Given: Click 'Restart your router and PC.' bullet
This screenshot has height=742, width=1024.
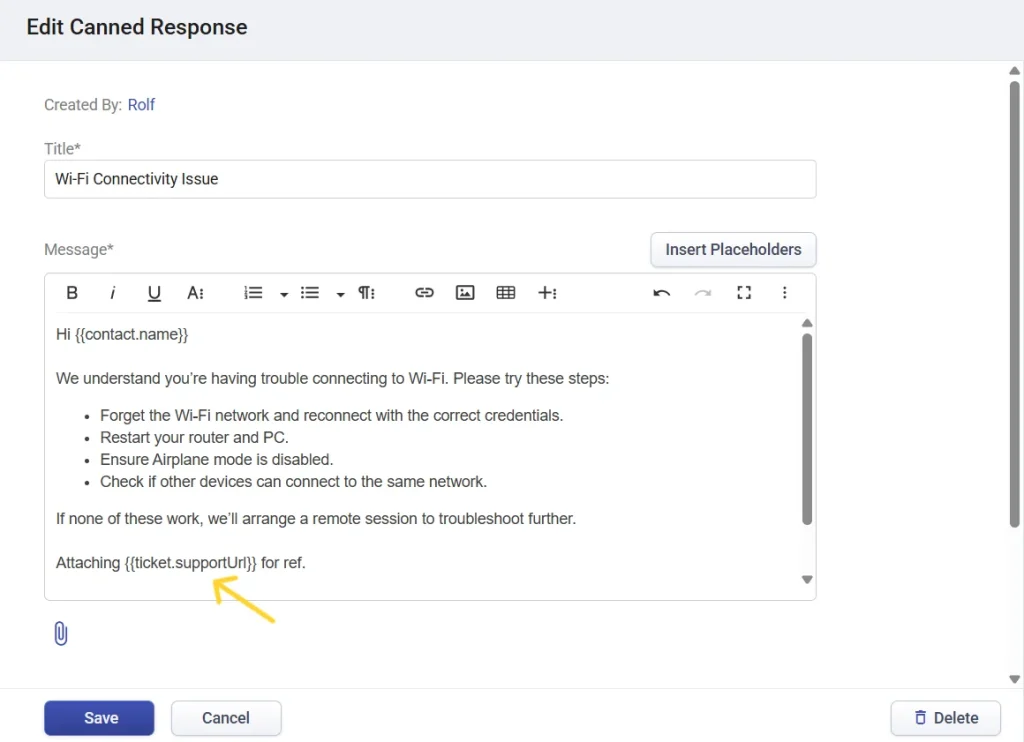Looking at the screenshot, I should [194, 438].
